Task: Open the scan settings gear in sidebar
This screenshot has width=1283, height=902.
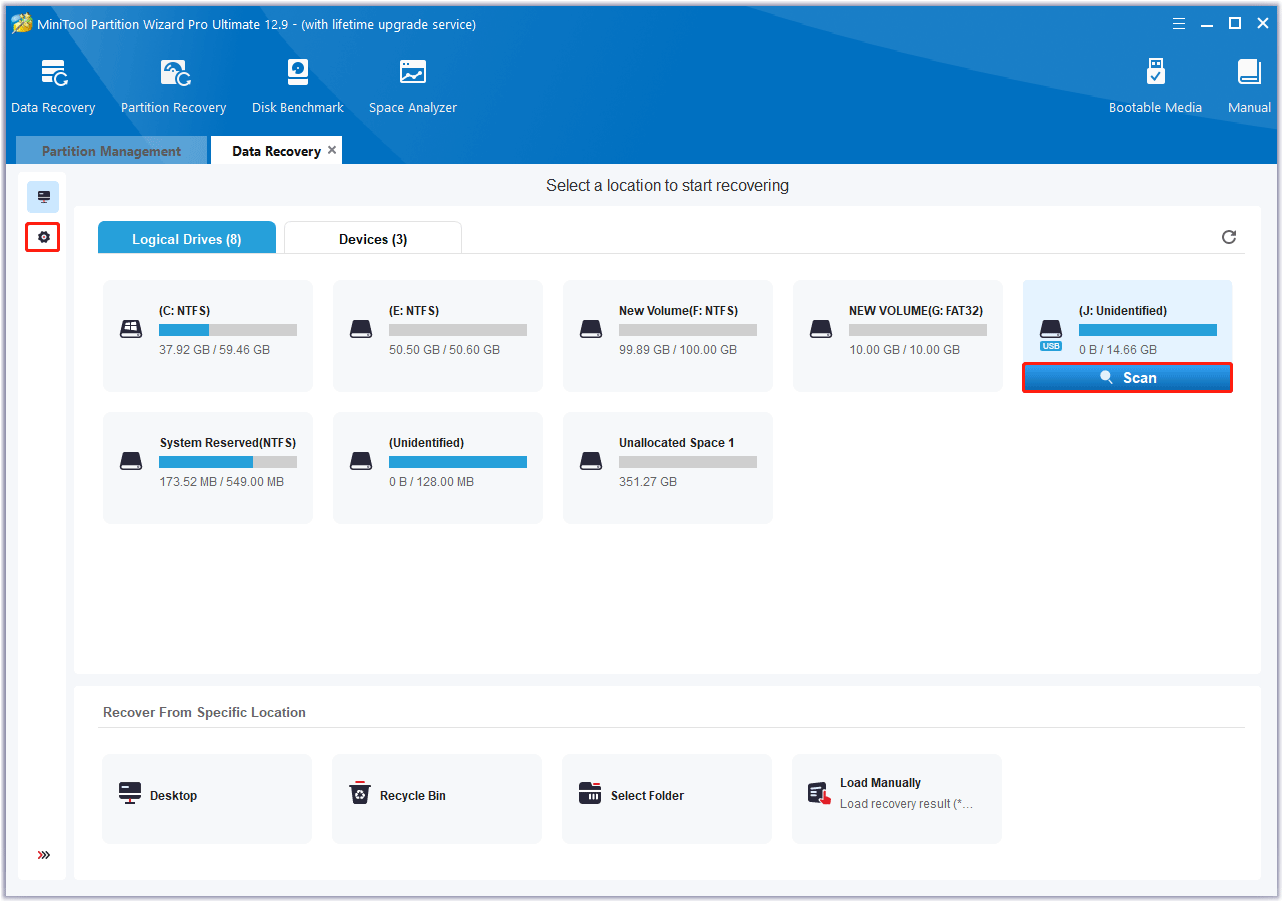Action: [x=42, y=237]
